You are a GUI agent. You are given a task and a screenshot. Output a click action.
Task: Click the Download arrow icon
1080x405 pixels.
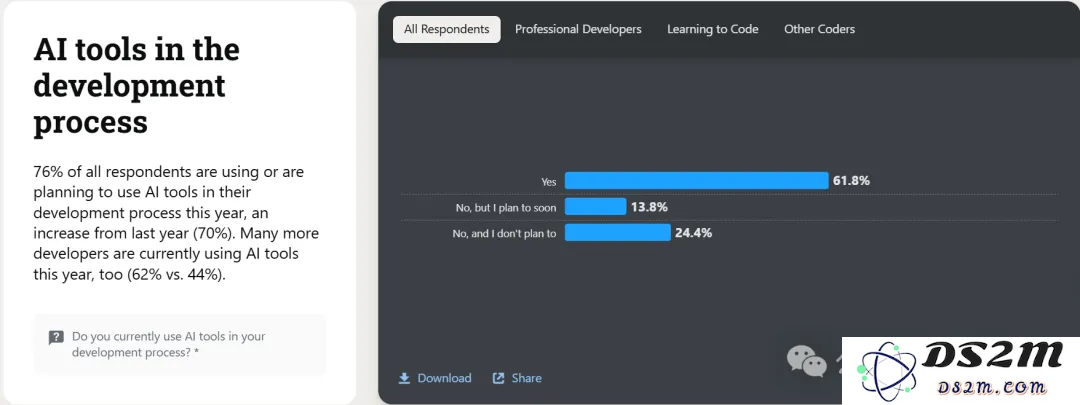click(404, 378)
